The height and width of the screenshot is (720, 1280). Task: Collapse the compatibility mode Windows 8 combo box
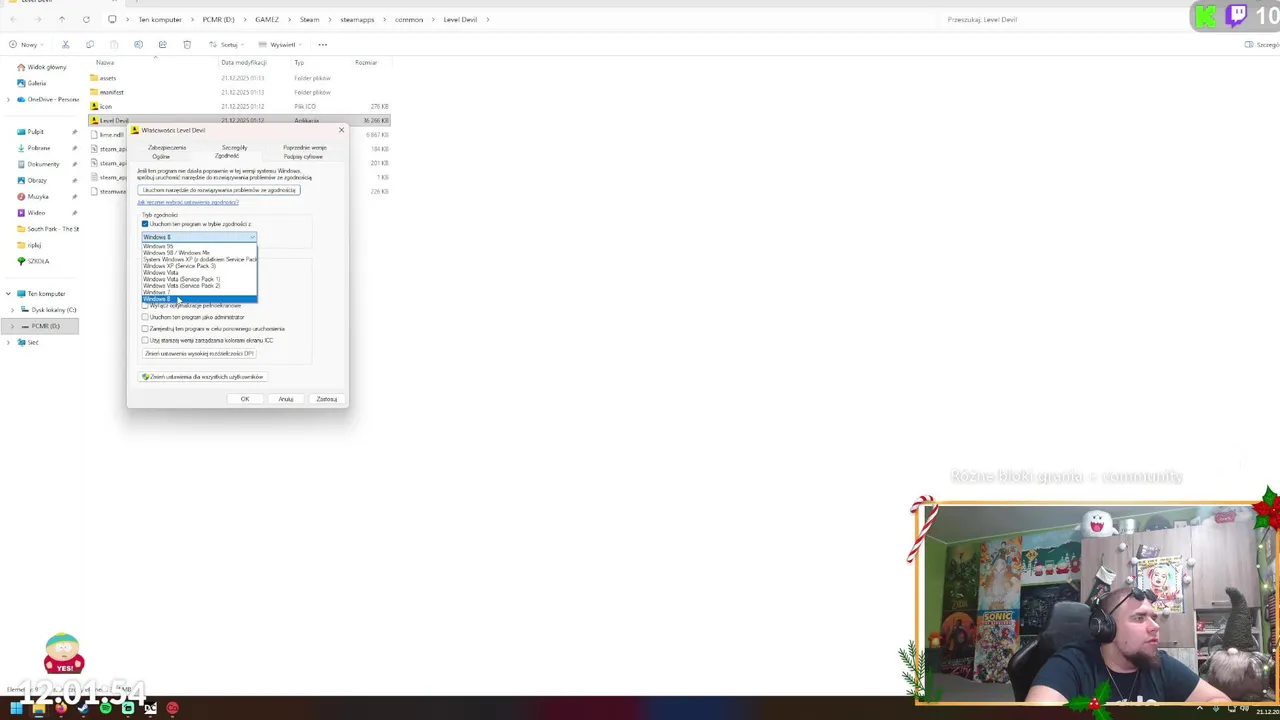tap(199, 237)
